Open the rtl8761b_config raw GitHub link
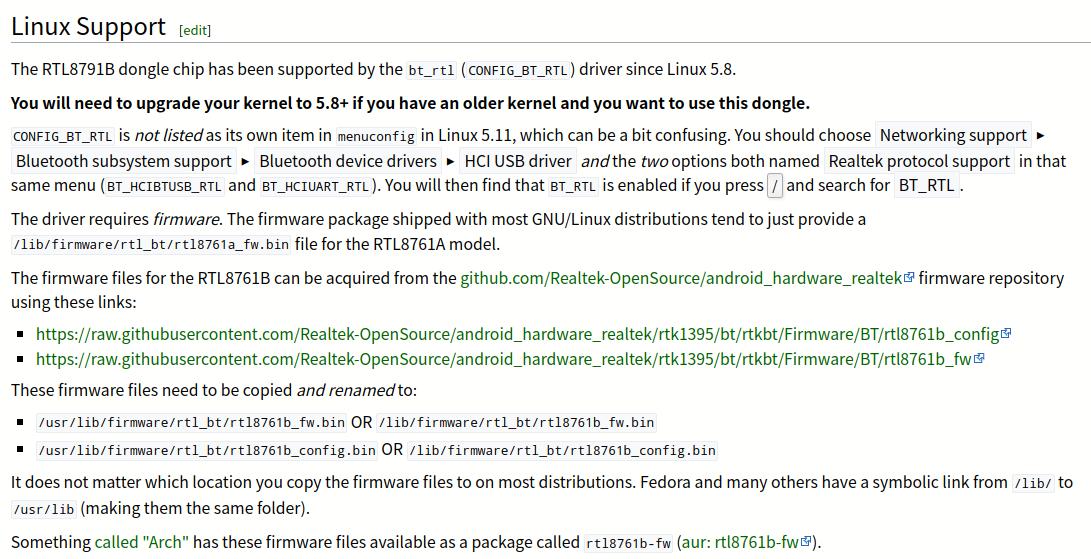 tap(517, 334)
